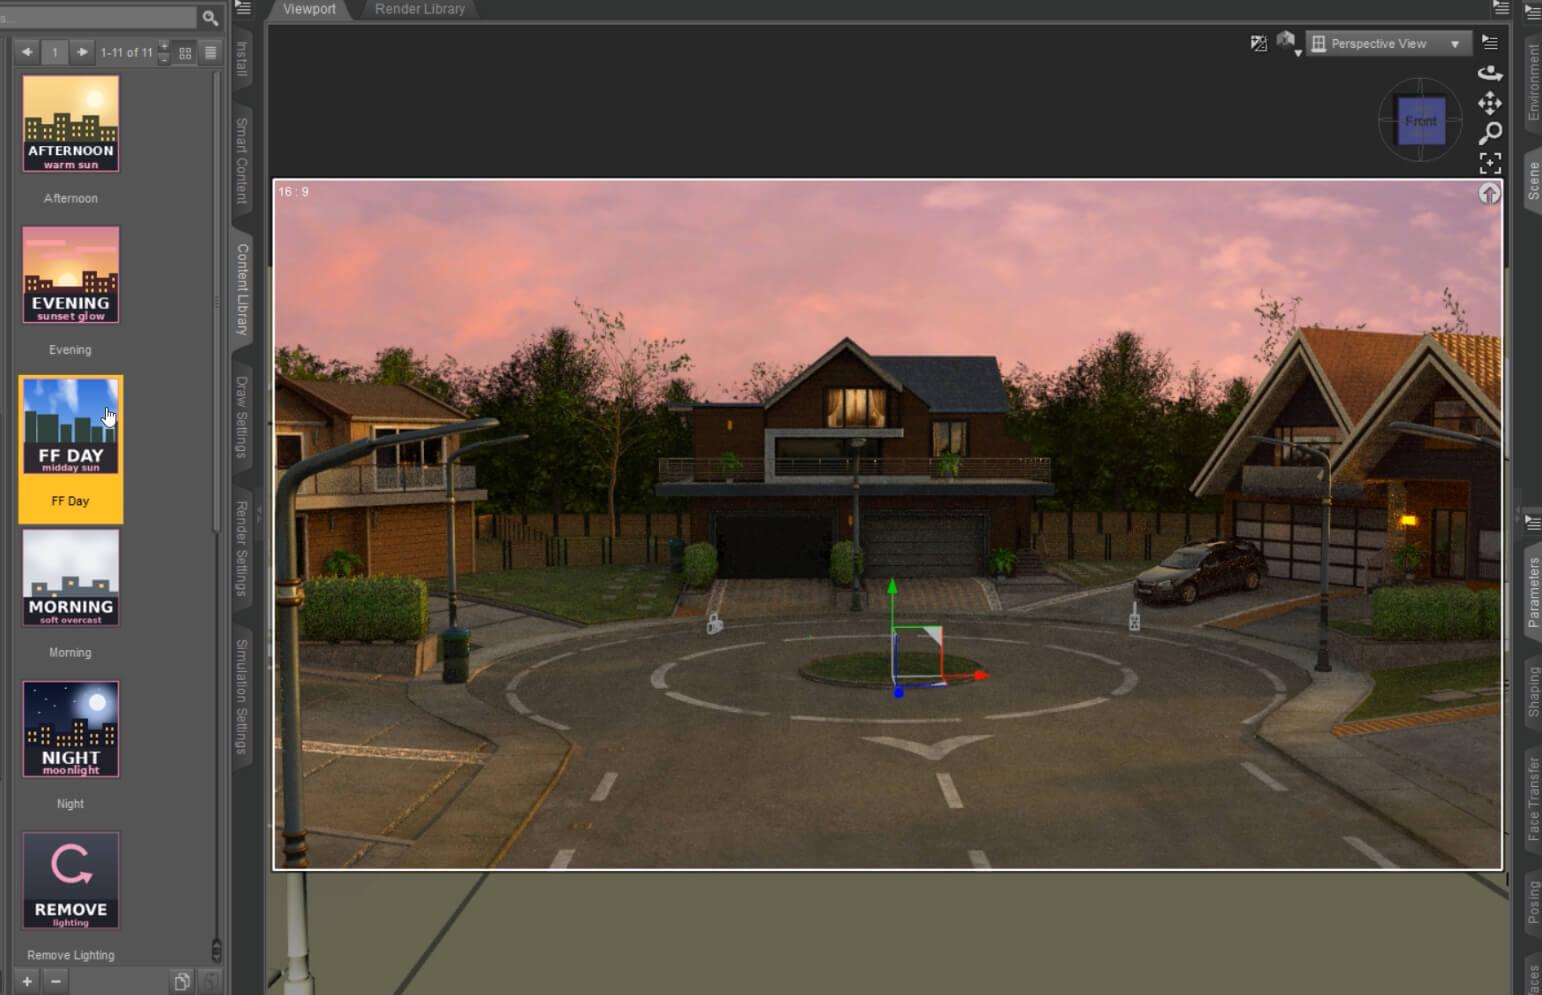This screenshot has width=1542, height=995.
Task: Open the Perspective View camera dropdown
Action: coord(1389,44)
